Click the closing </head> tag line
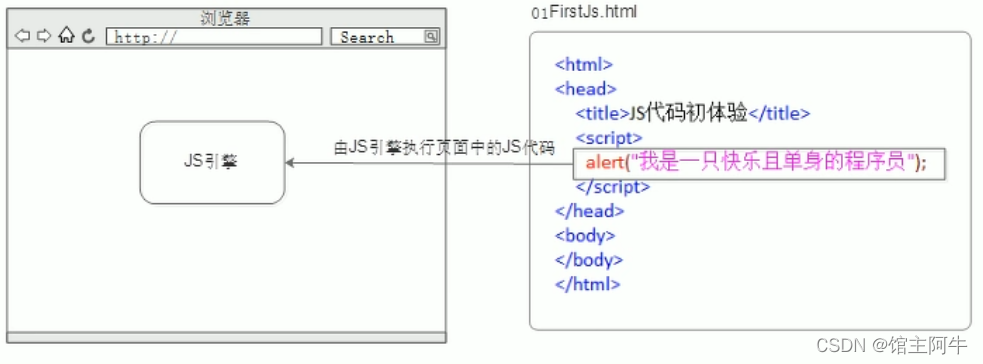 point(589,211)
